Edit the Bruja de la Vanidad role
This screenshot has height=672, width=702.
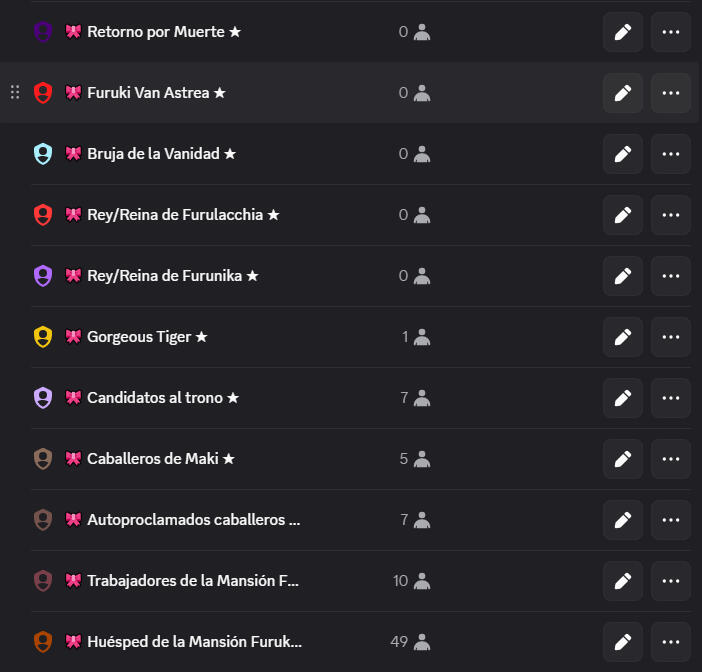click(623, 154)
